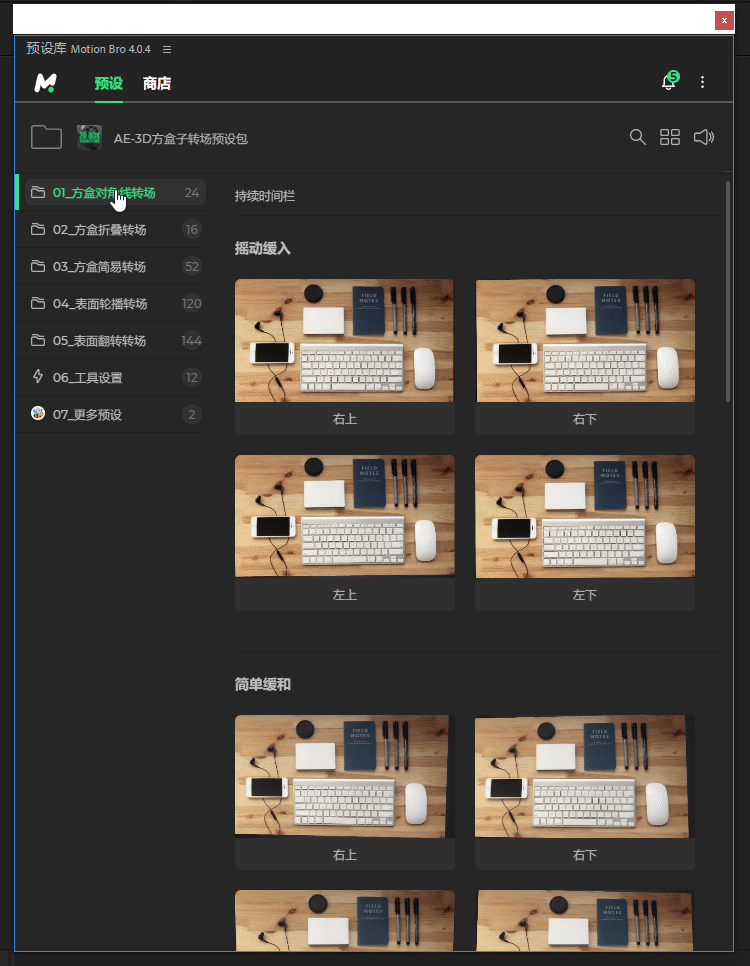Open the search magnifier
The height and width of the screenshot is (966, 750).
[638, 137]
